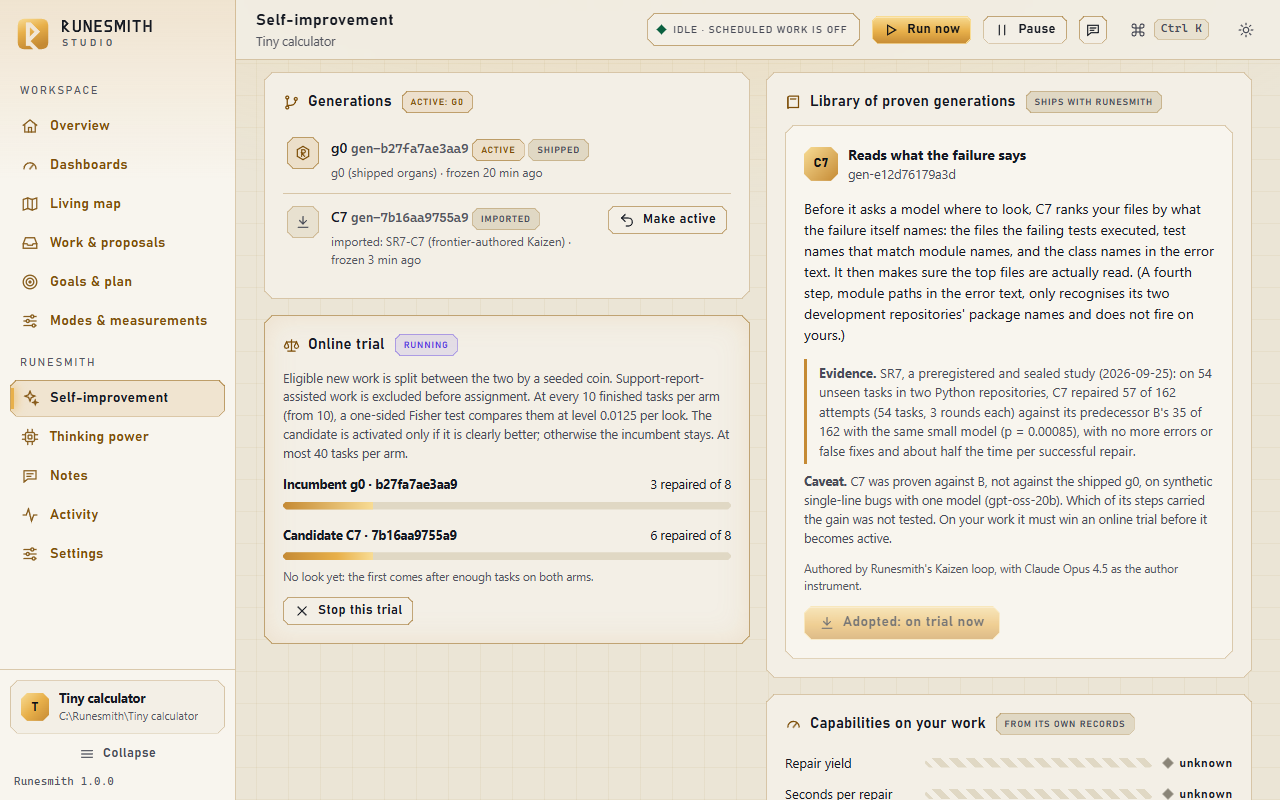
Task: Click gen-e12d76179a3d identifier text
Action: pyautogui.click(x=902, y=175)
